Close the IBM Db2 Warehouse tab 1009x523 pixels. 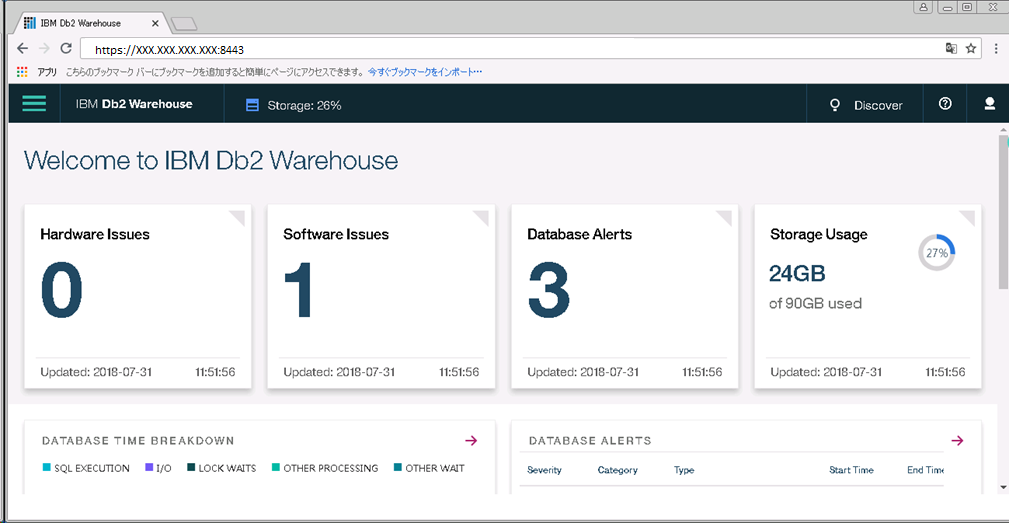click(x=155, y=23)
